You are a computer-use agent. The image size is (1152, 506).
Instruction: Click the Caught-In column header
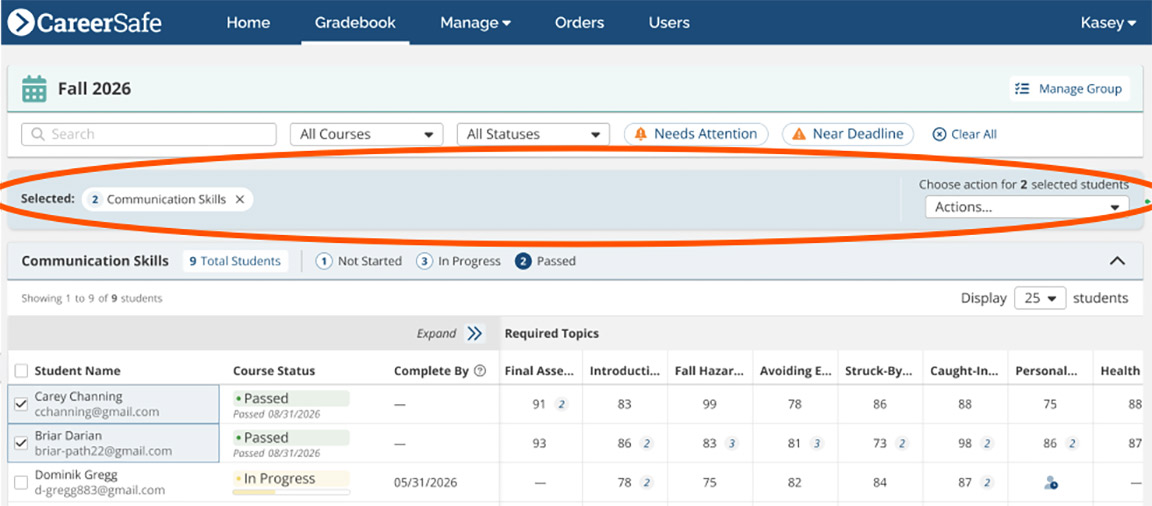[965, 371]
